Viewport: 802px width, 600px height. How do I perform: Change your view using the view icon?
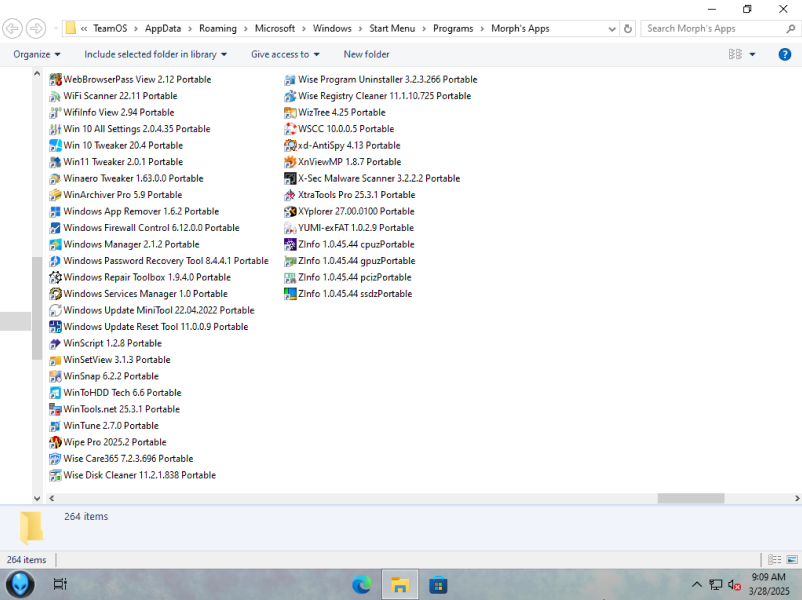pyautogui.click(x=735, y=54)
